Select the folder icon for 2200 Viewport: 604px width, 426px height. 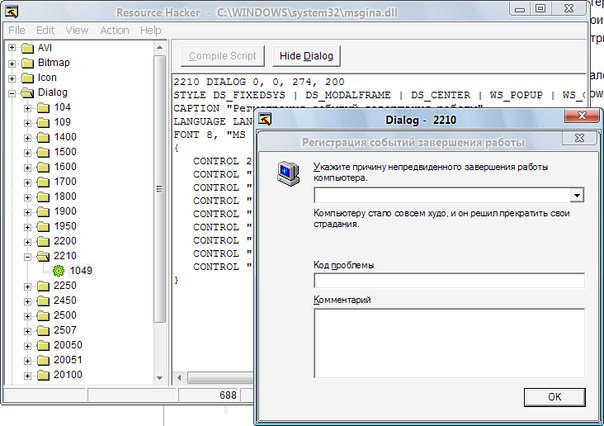coord(43,241)
